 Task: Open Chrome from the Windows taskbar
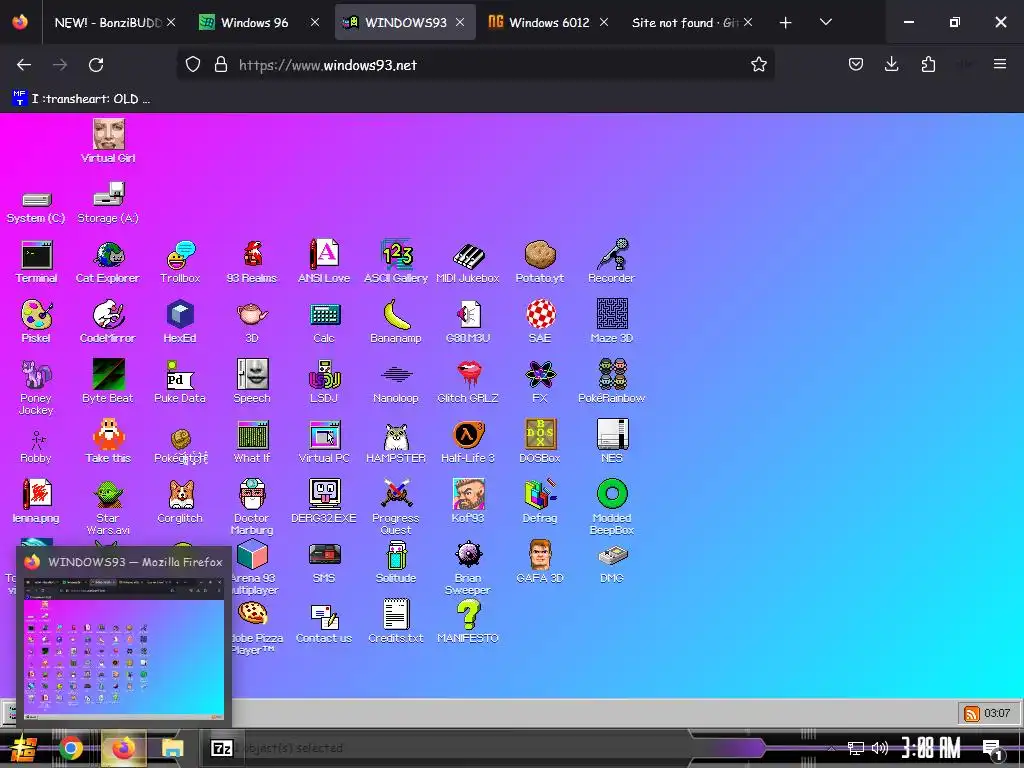71,748
